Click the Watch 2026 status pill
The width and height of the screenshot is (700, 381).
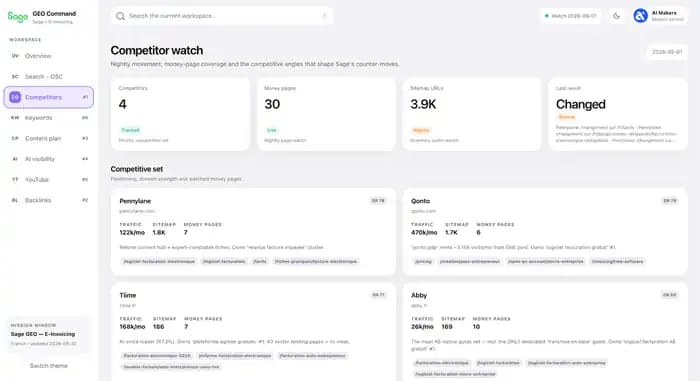pos(570,16)
